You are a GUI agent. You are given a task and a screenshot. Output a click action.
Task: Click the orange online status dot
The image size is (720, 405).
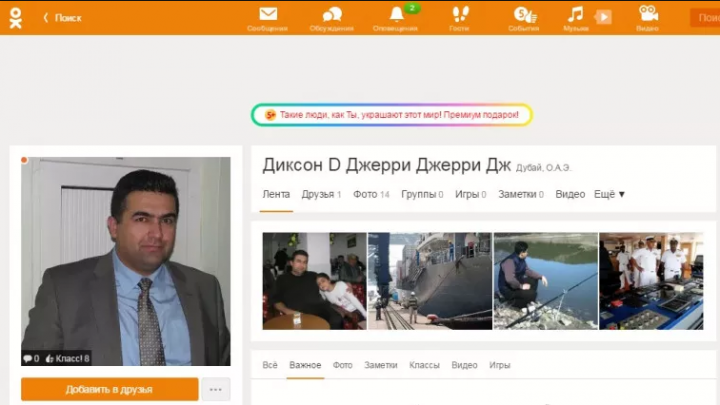[x=24, y=160]
